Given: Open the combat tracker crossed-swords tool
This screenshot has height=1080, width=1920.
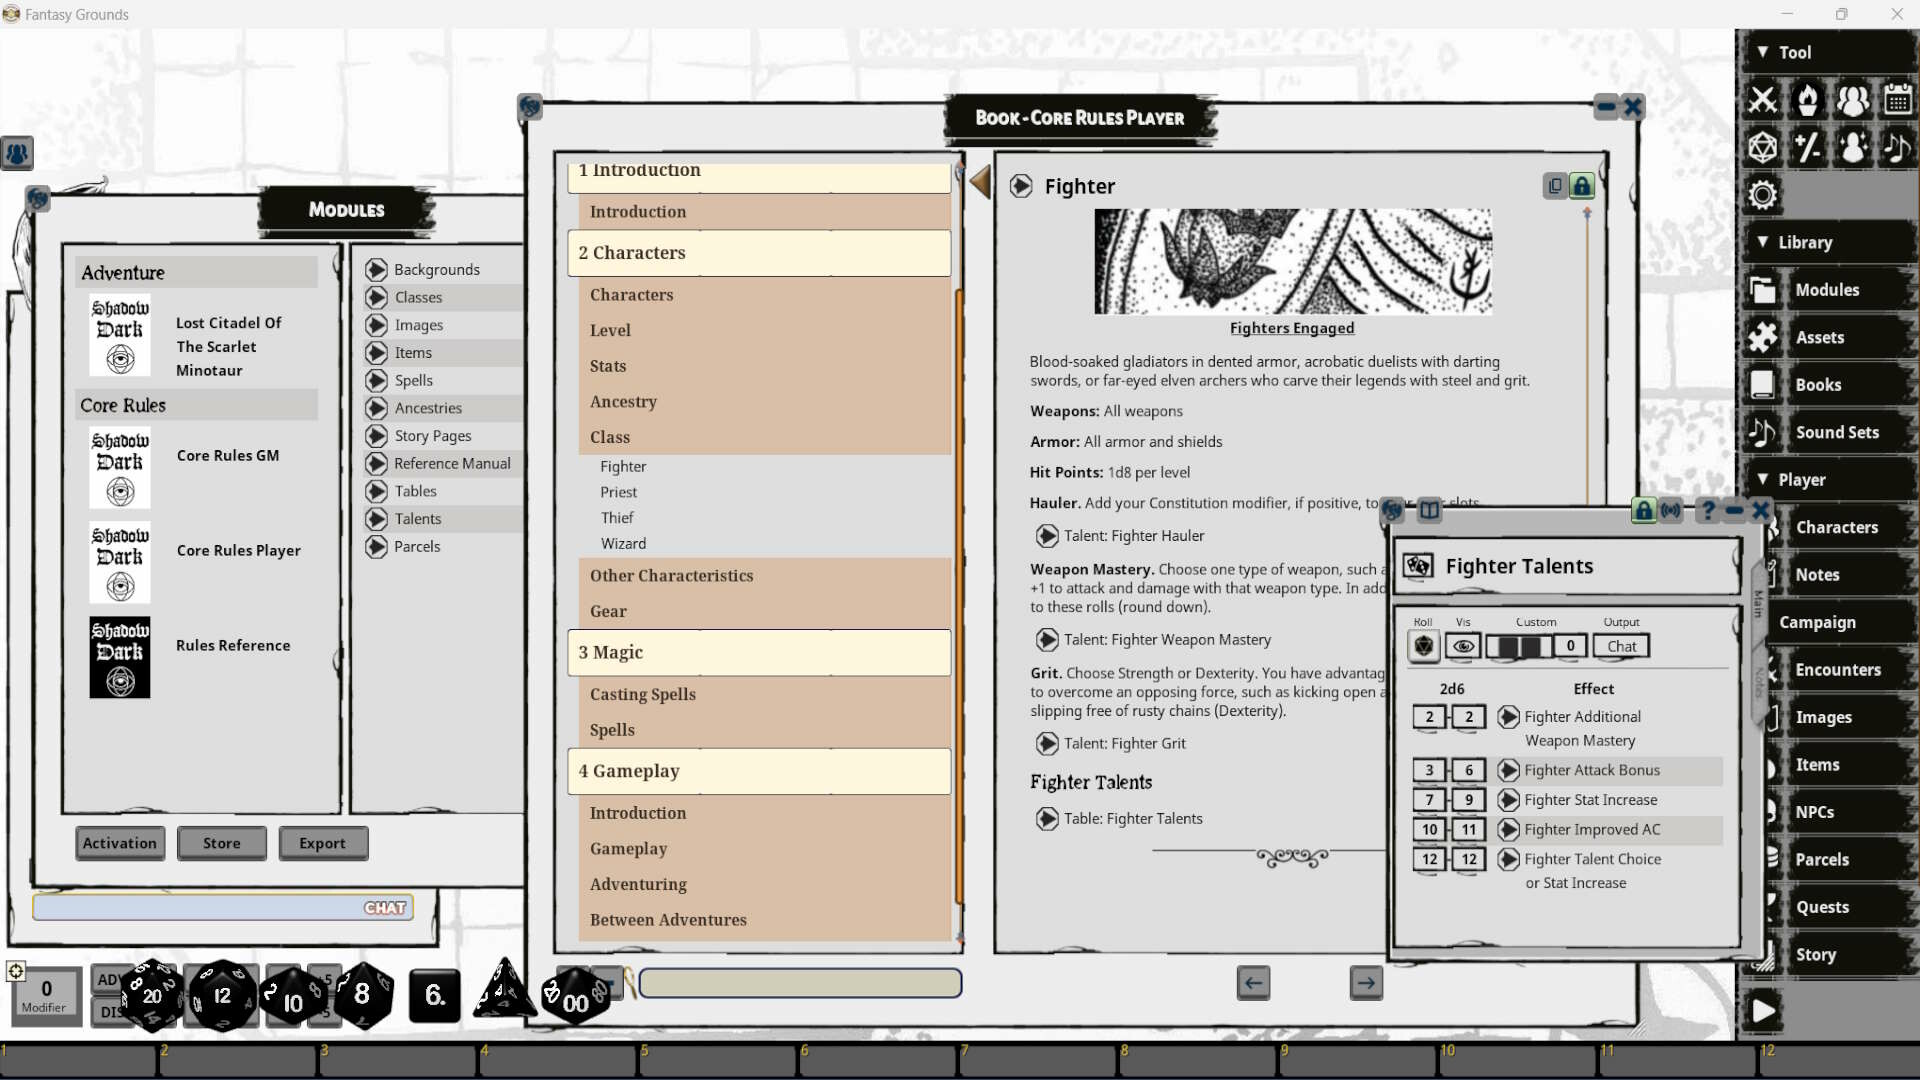Looking at the screenshot, I should (x=1763, y=100).
